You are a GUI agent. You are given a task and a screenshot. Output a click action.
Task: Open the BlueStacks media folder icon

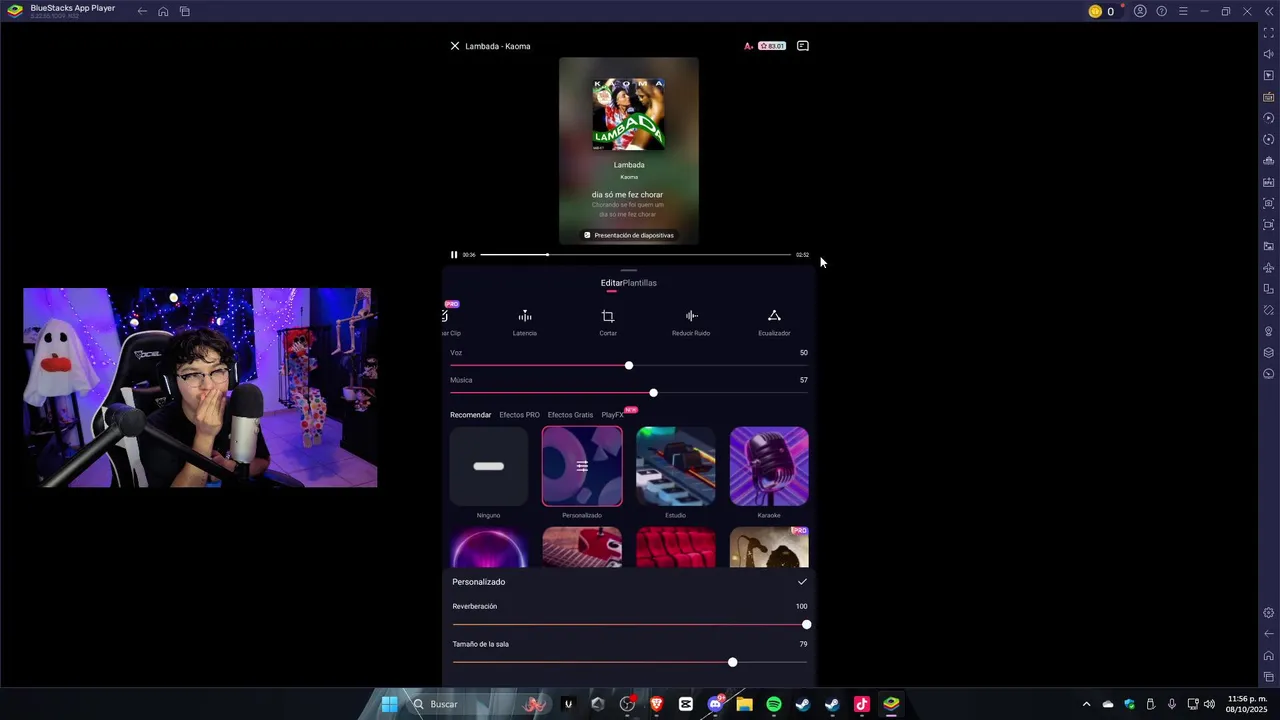(1269, 246)
